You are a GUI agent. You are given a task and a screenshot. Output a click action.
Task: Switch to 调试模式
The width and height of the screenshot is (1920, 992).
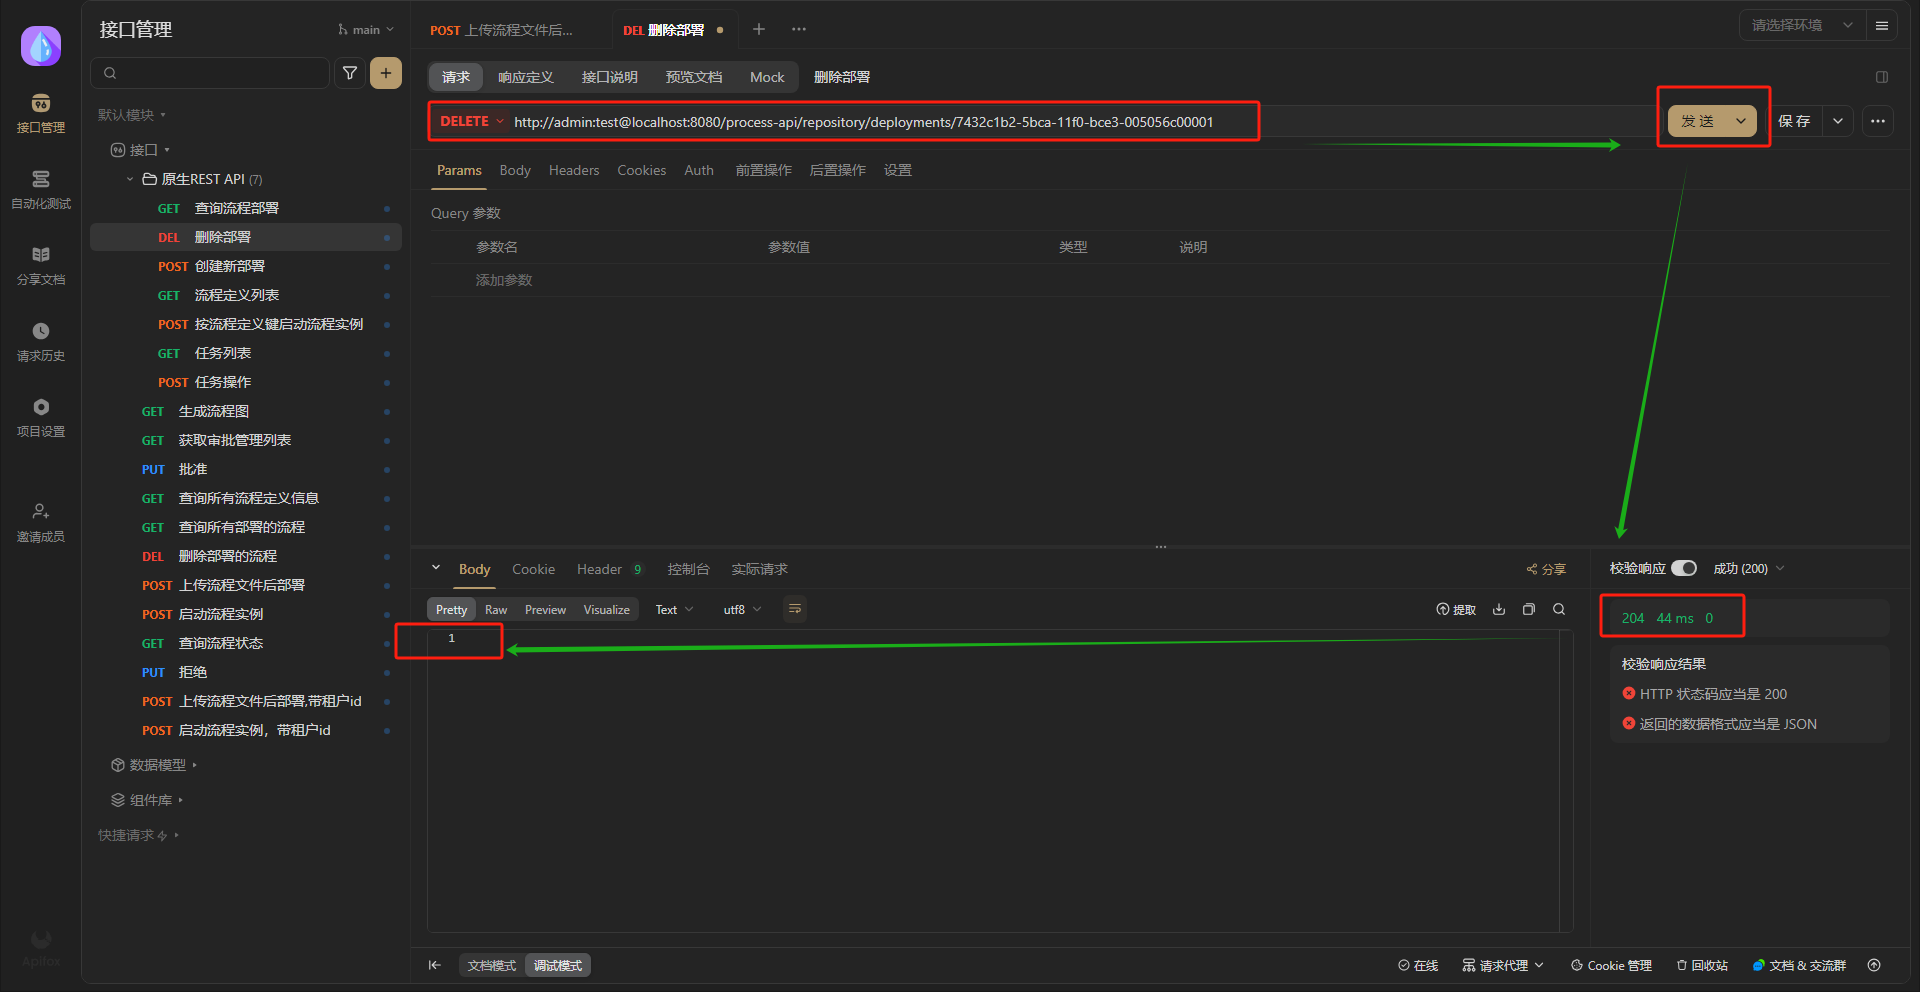pyautogui.click(x=557, y=965)
